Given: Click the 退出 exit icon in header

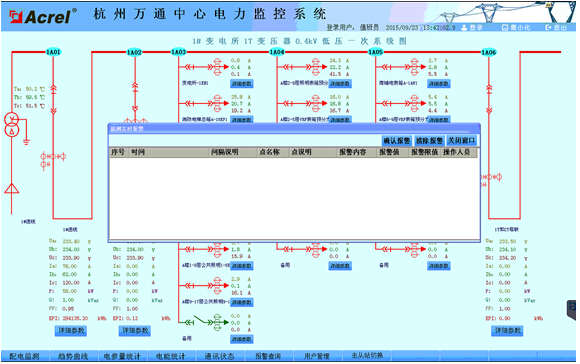Looking at the screenshot, I should (549, 27).
